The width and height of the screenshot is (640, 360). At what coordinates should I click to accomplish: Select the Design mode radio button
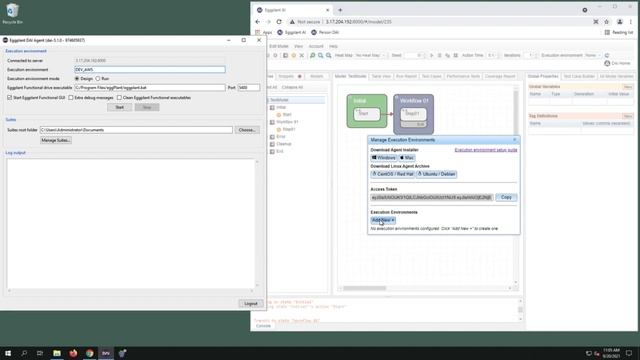[x=77, y=78]
